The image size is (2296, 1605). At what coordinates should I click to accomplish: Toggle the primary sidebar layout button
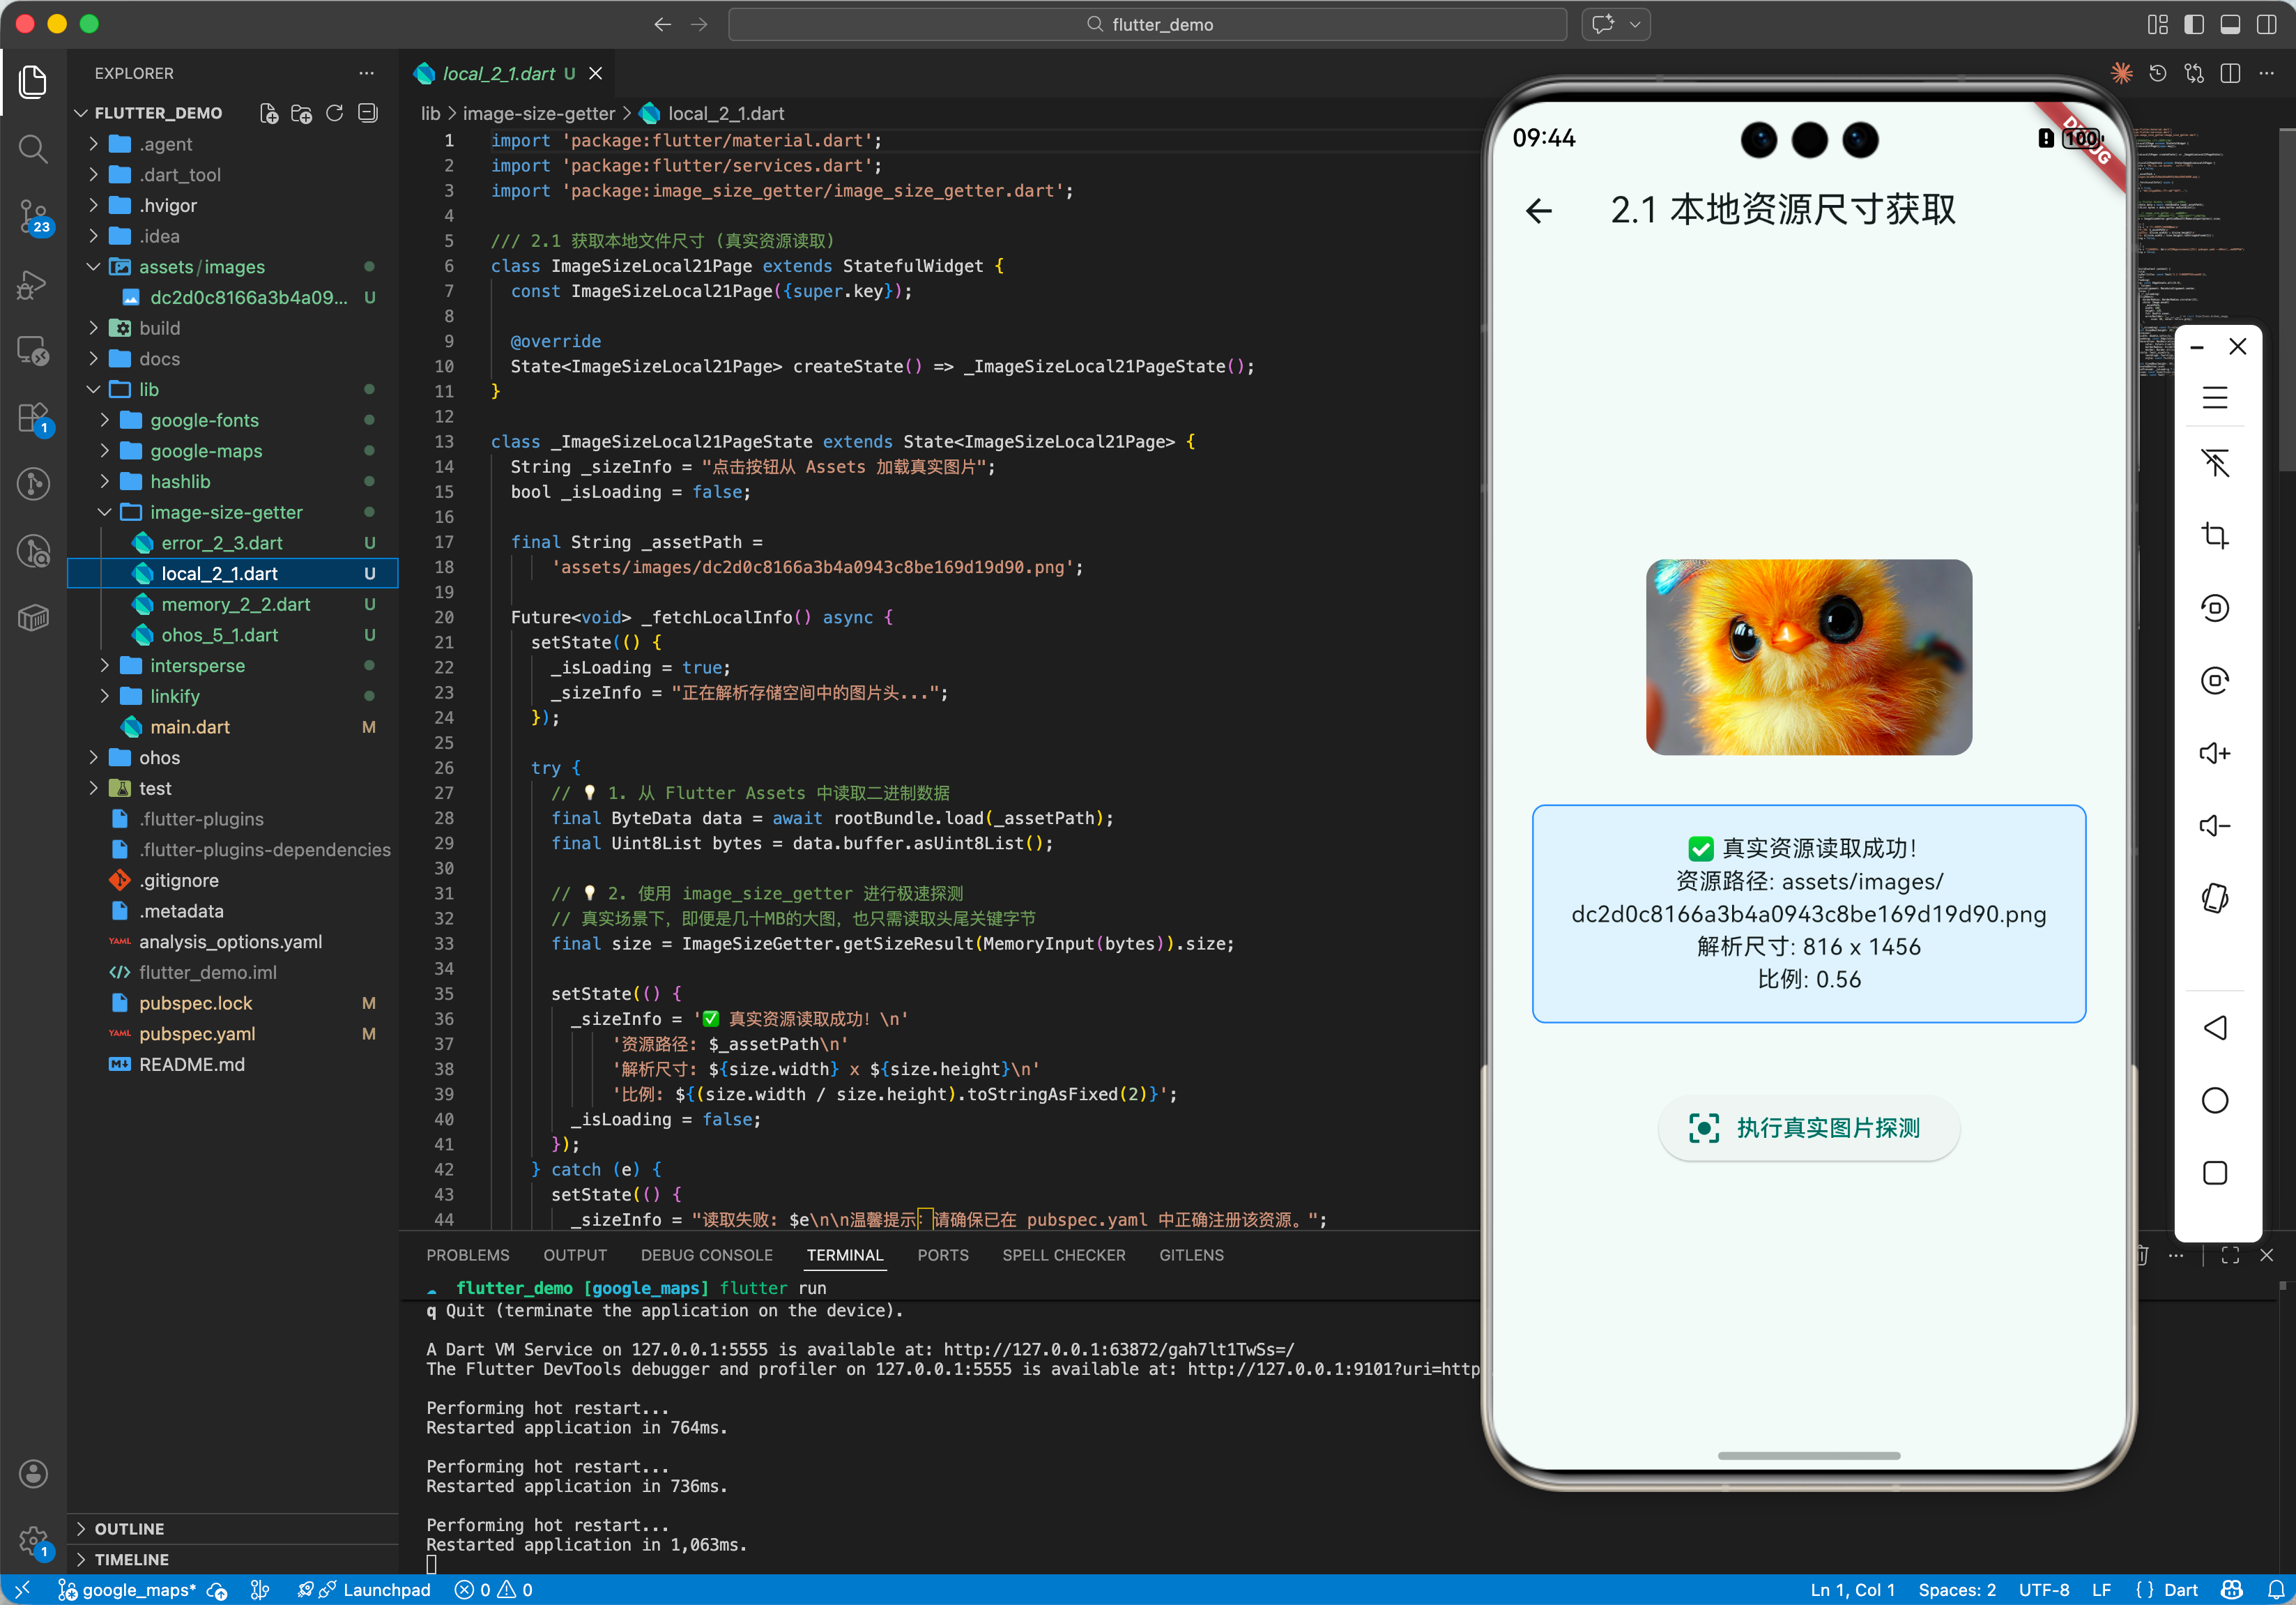[2193, 24]
